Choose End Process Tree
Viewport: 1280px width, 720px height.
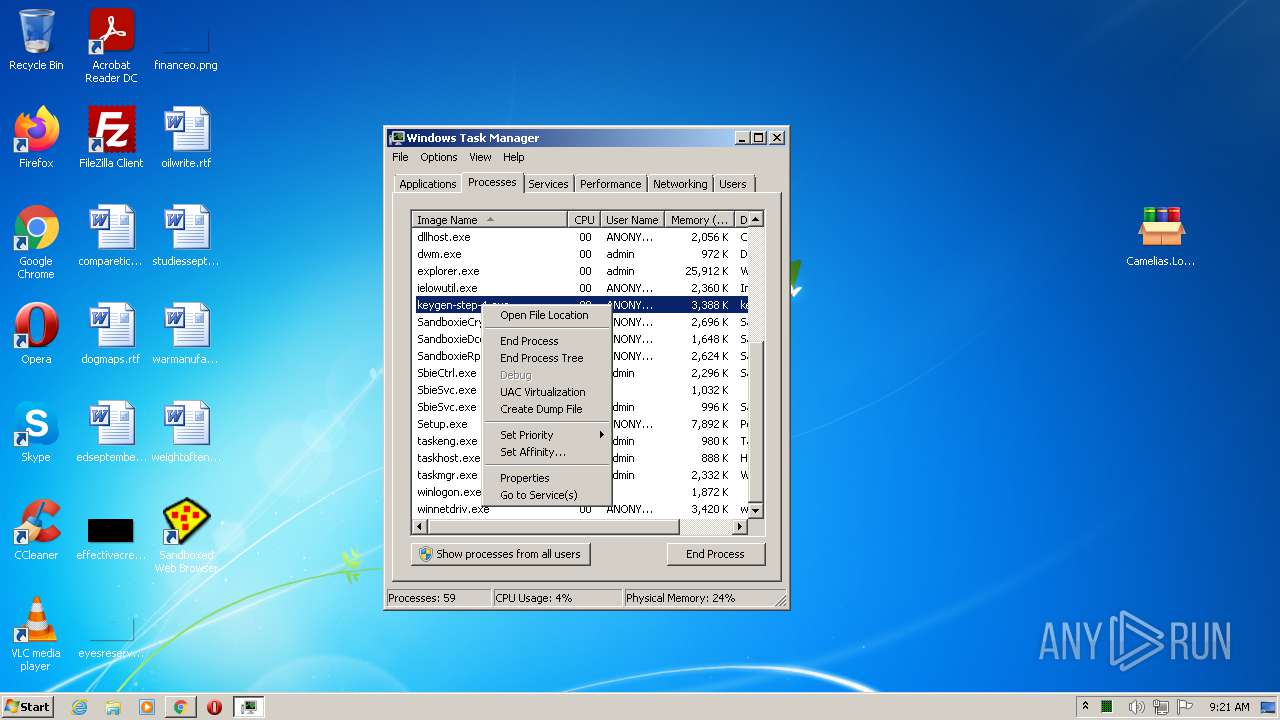coord(546,358)
